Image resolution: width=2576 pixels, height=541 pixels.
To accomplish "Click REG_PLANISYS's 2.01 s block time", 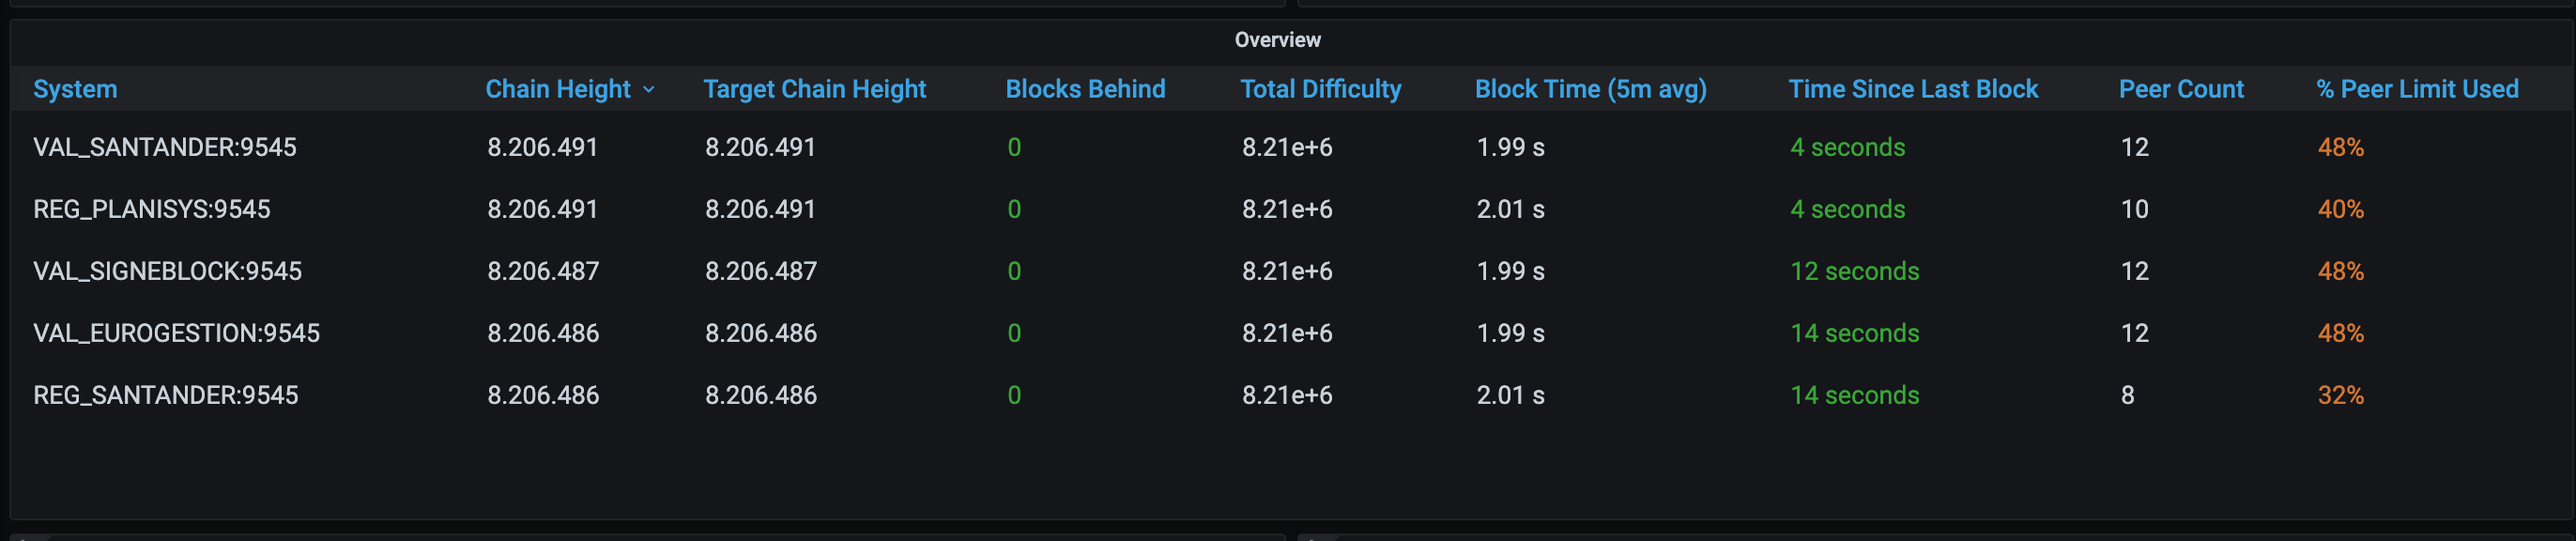I will pyautogui.click(x=1510, y=209).
